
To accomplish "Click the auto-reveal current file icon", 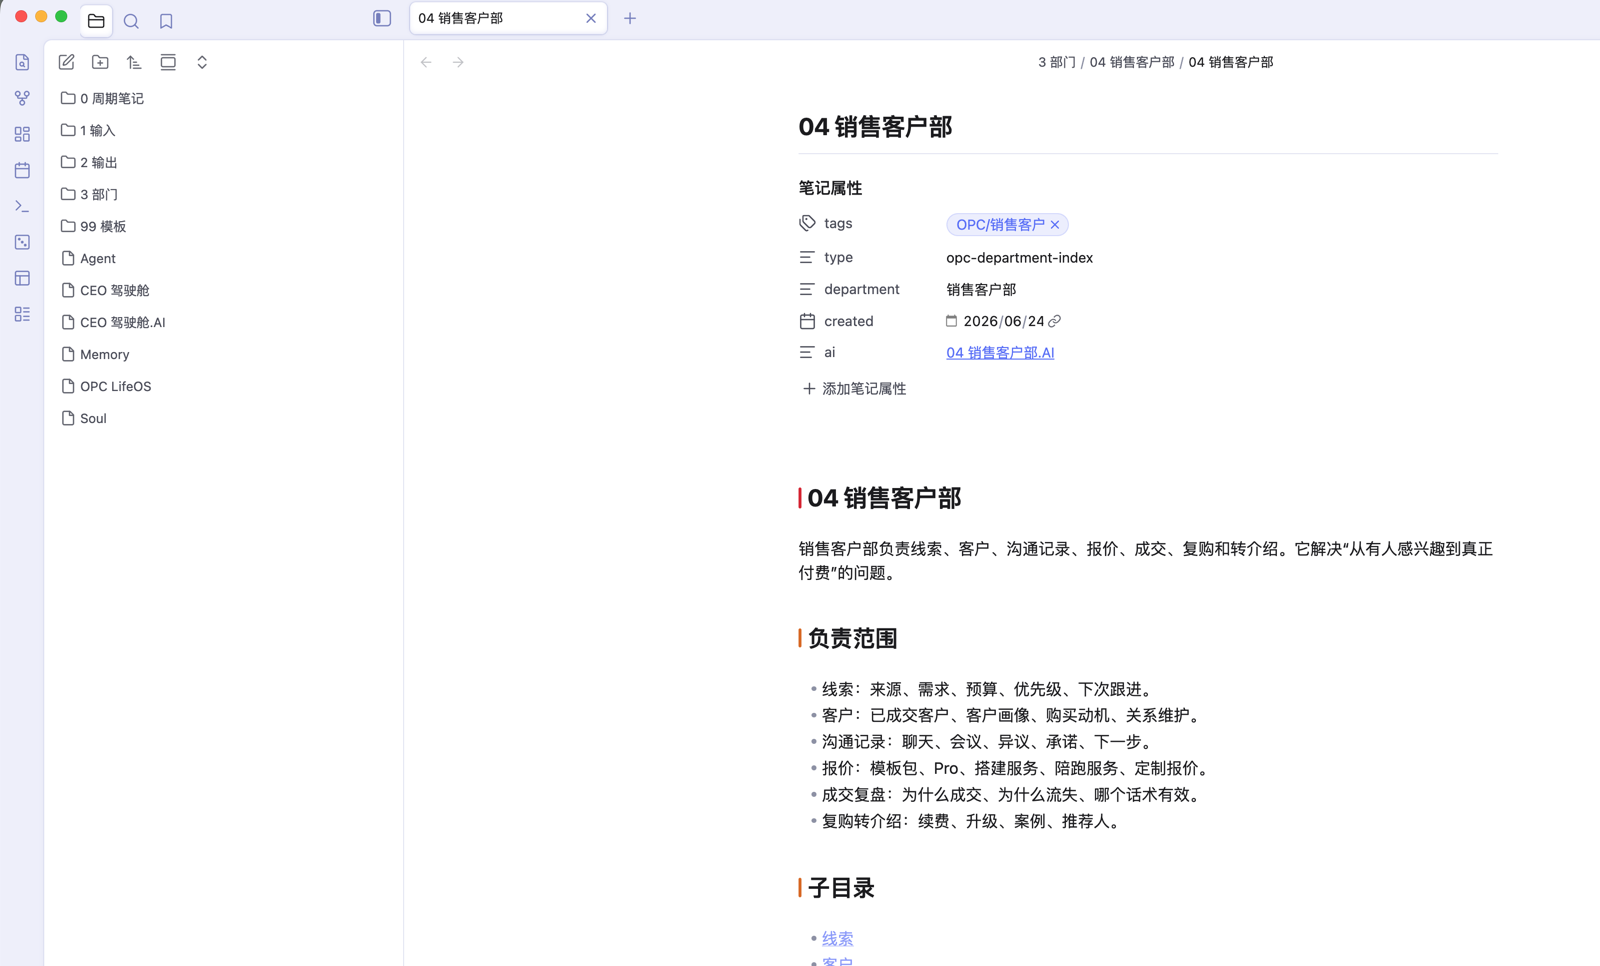I will point(168,62).
